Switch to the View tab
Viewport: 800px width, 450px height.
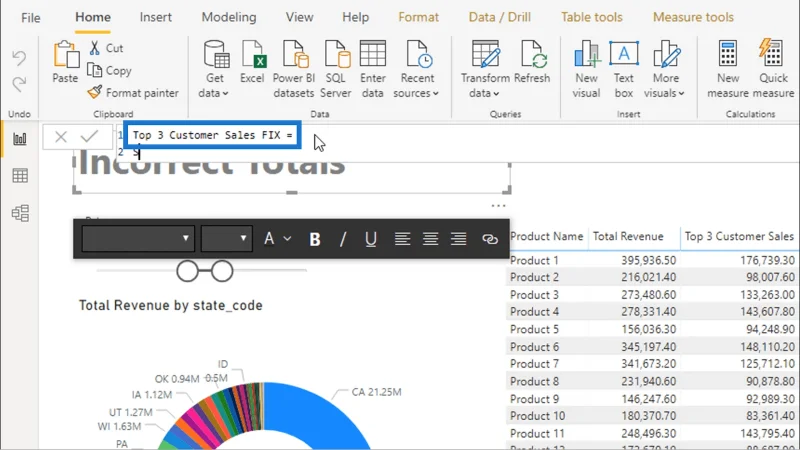click(299, 17)
